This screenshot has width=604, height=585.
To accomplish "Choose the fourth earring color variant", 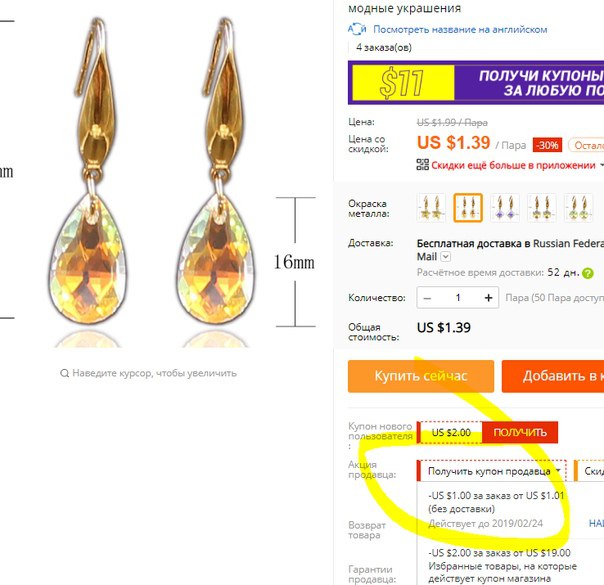I will point(541,208).
